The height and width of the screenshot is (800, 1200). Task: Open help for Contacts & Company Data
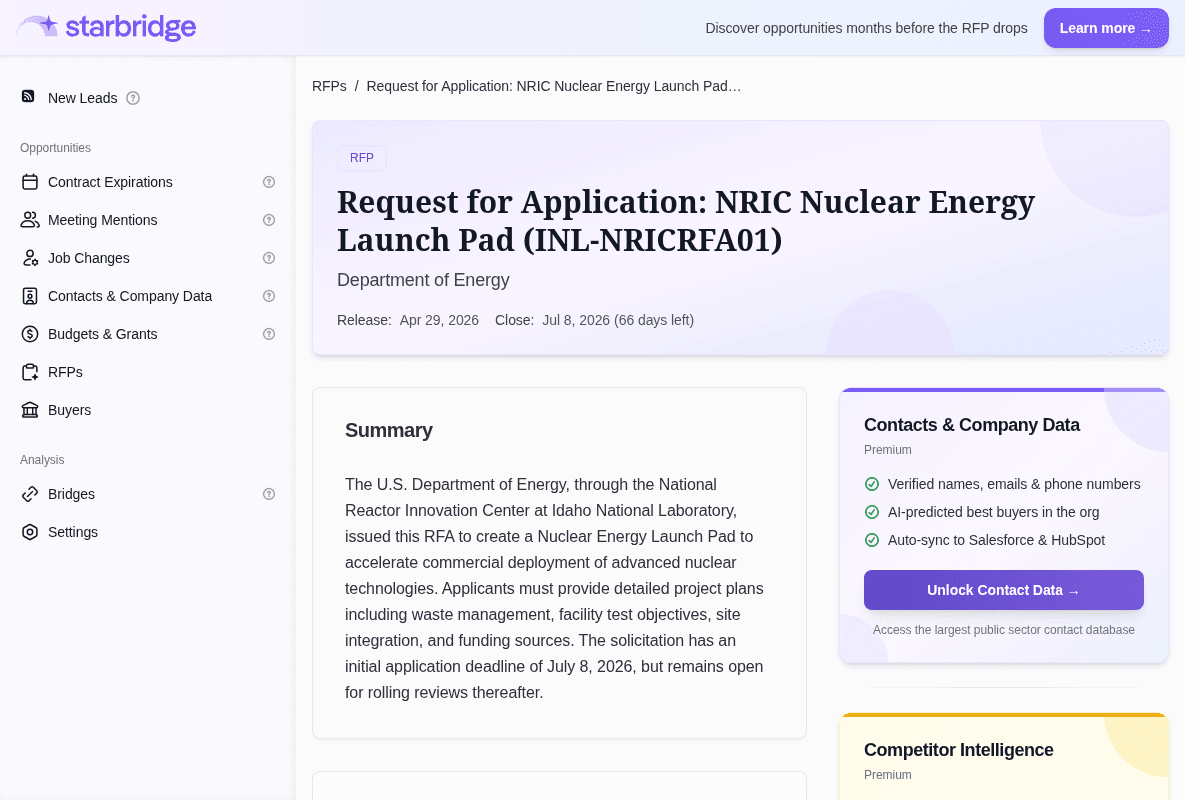tap(269, 296)
